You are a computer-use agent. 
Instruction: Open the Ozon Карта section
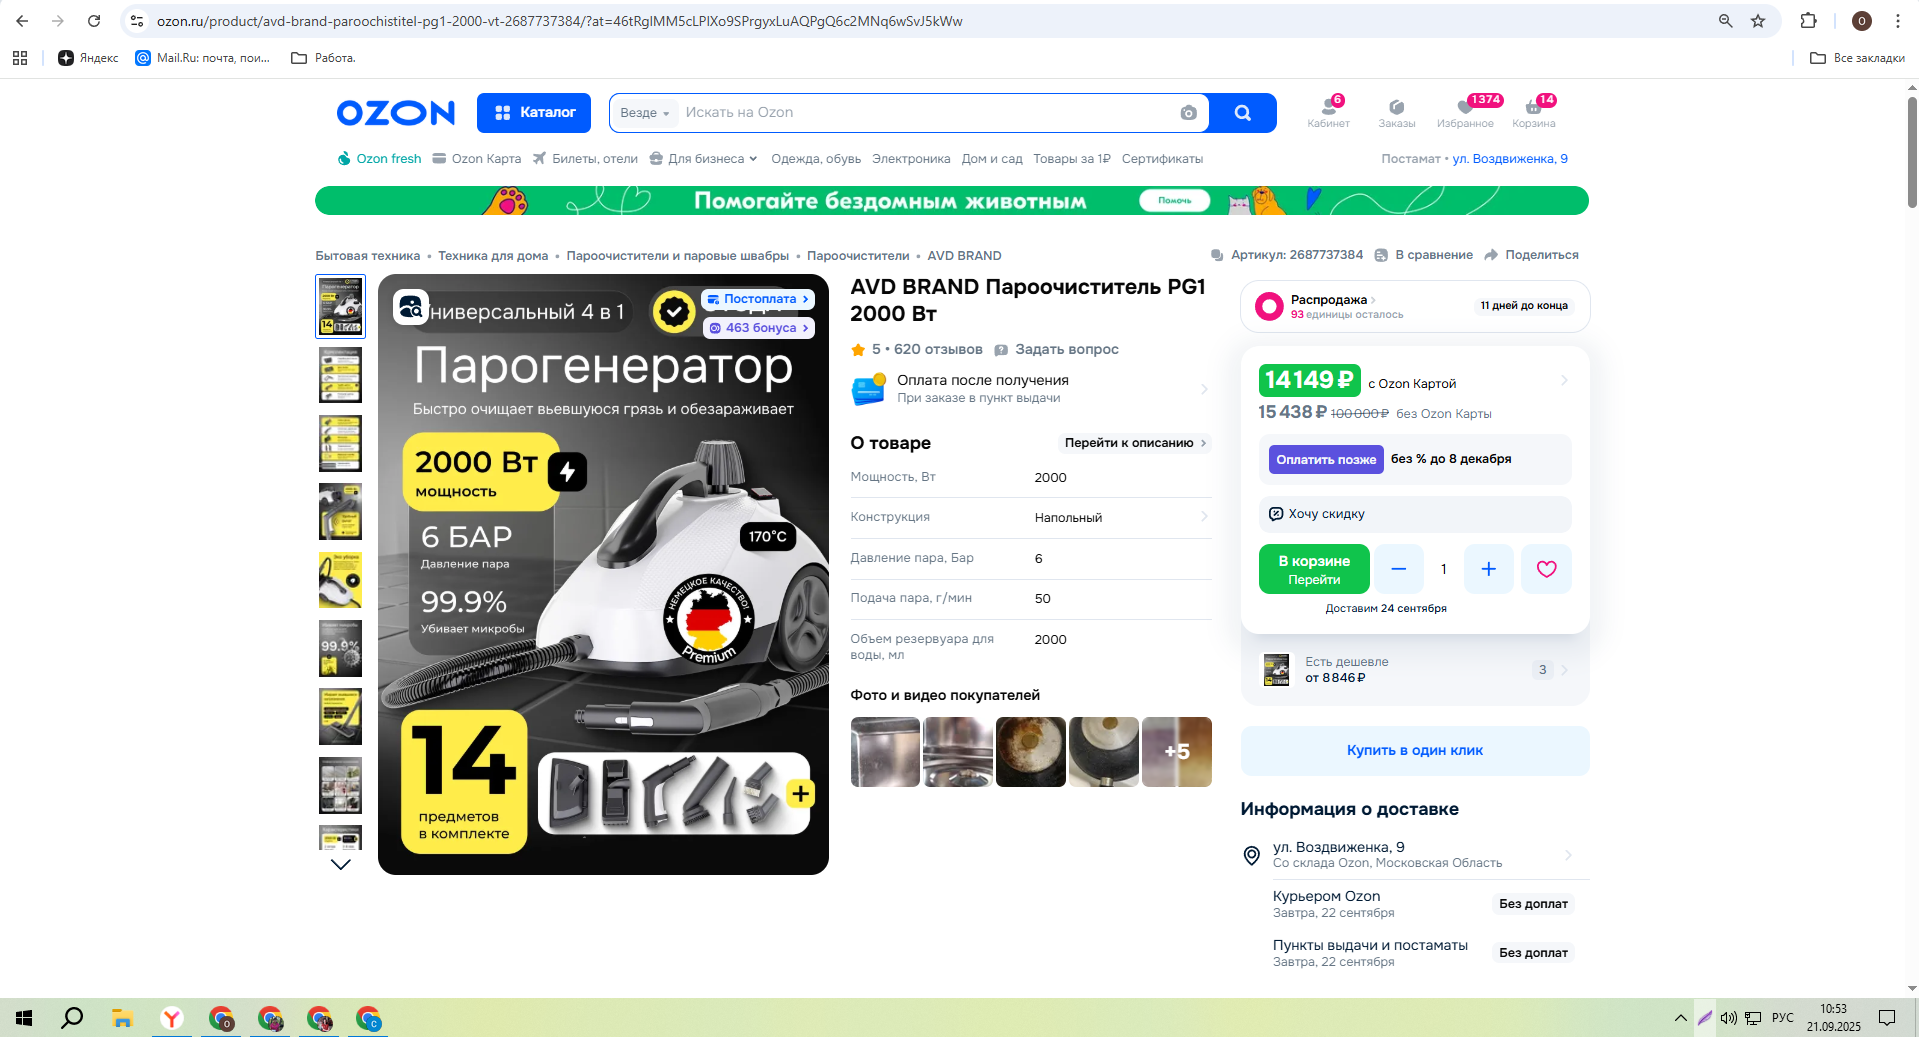(477, 159)
